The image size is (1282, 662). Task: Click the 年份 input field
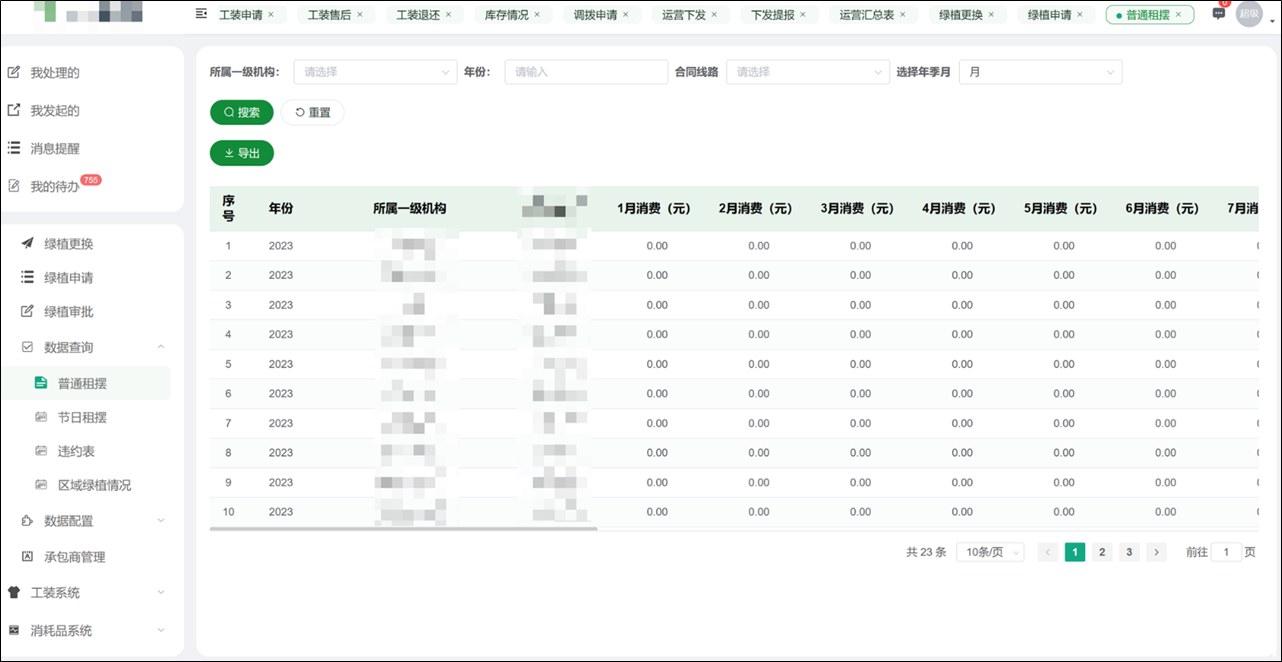tap(585, 72)
